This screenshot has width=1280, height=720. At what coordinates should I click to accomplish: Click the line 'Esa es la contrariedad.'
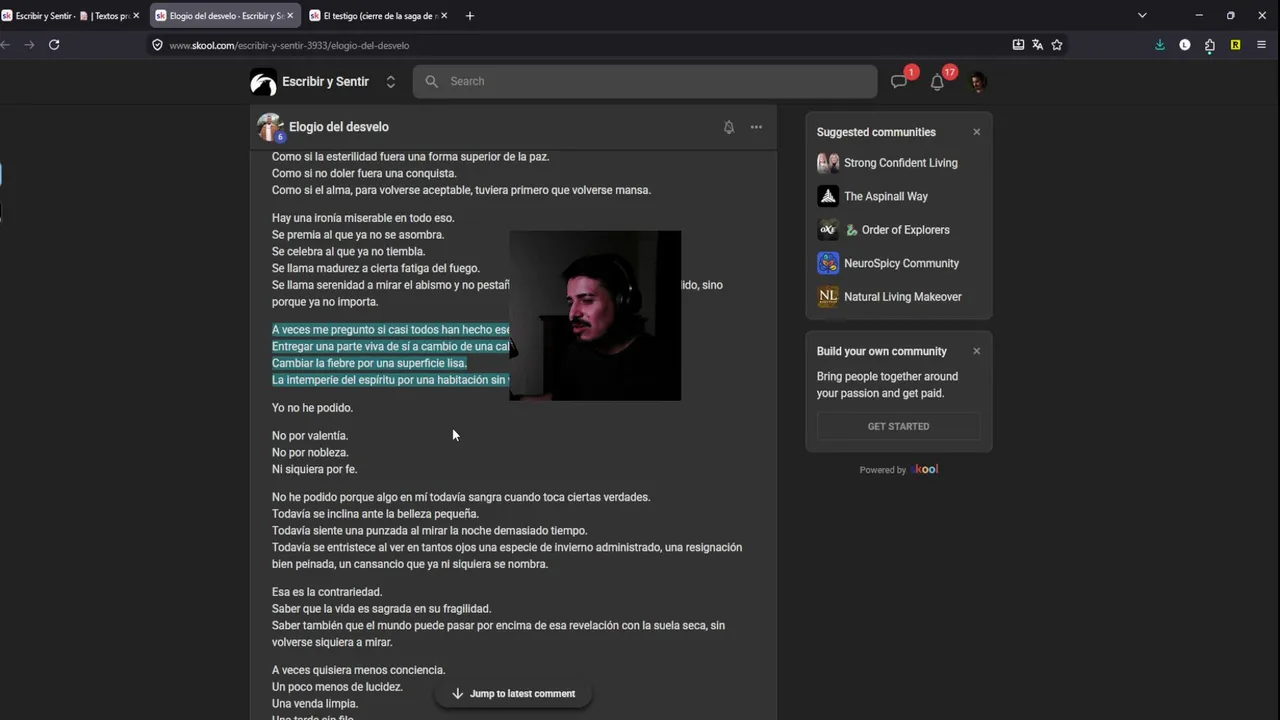click(327, 592)
